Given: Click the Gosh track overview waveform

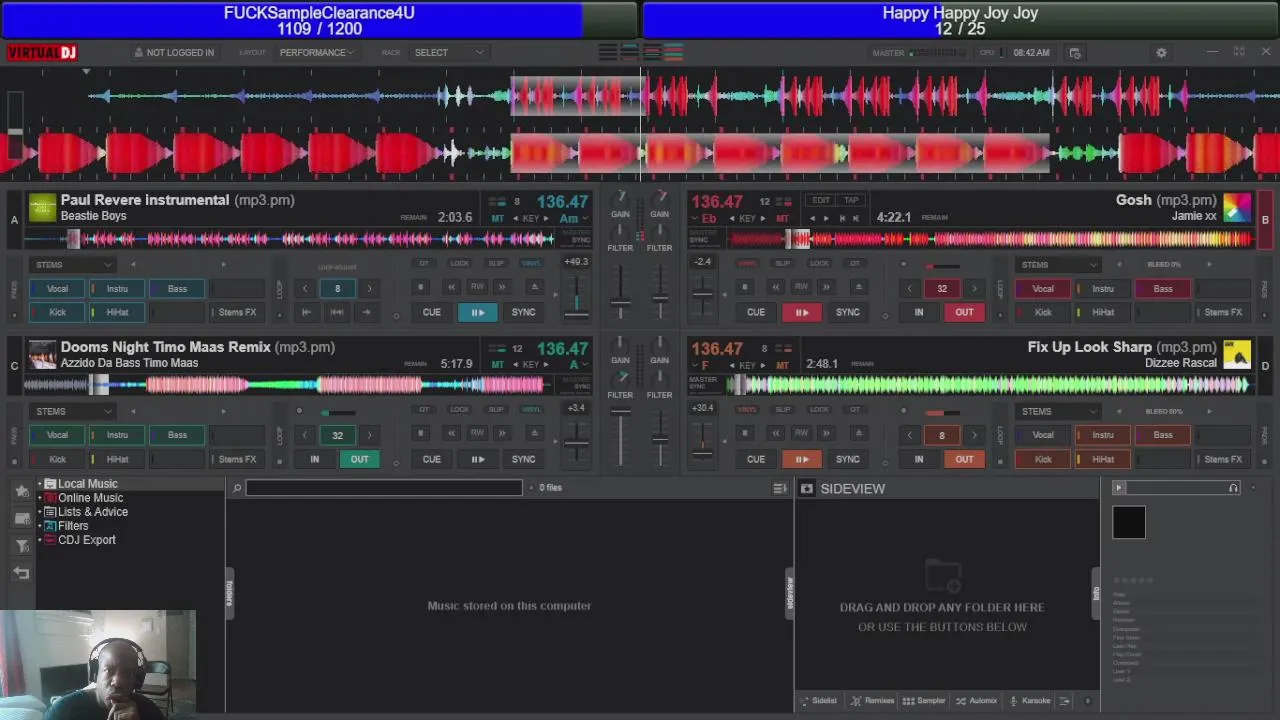Looking at the screenshot, I should [x=990, y=239].
